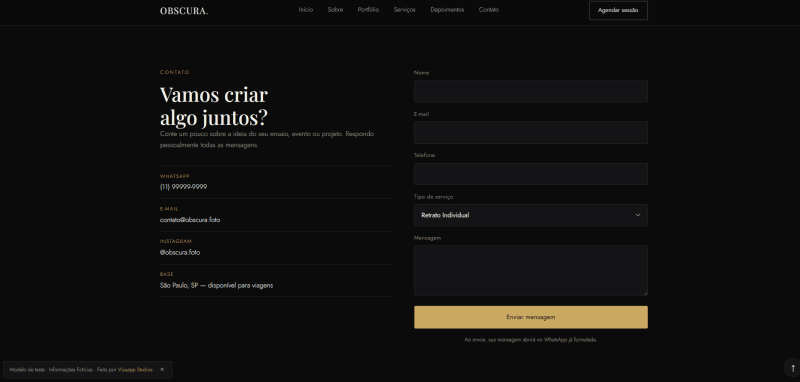Focus the E-mail input field
800x382 pixels.
(x=531, y=133)
